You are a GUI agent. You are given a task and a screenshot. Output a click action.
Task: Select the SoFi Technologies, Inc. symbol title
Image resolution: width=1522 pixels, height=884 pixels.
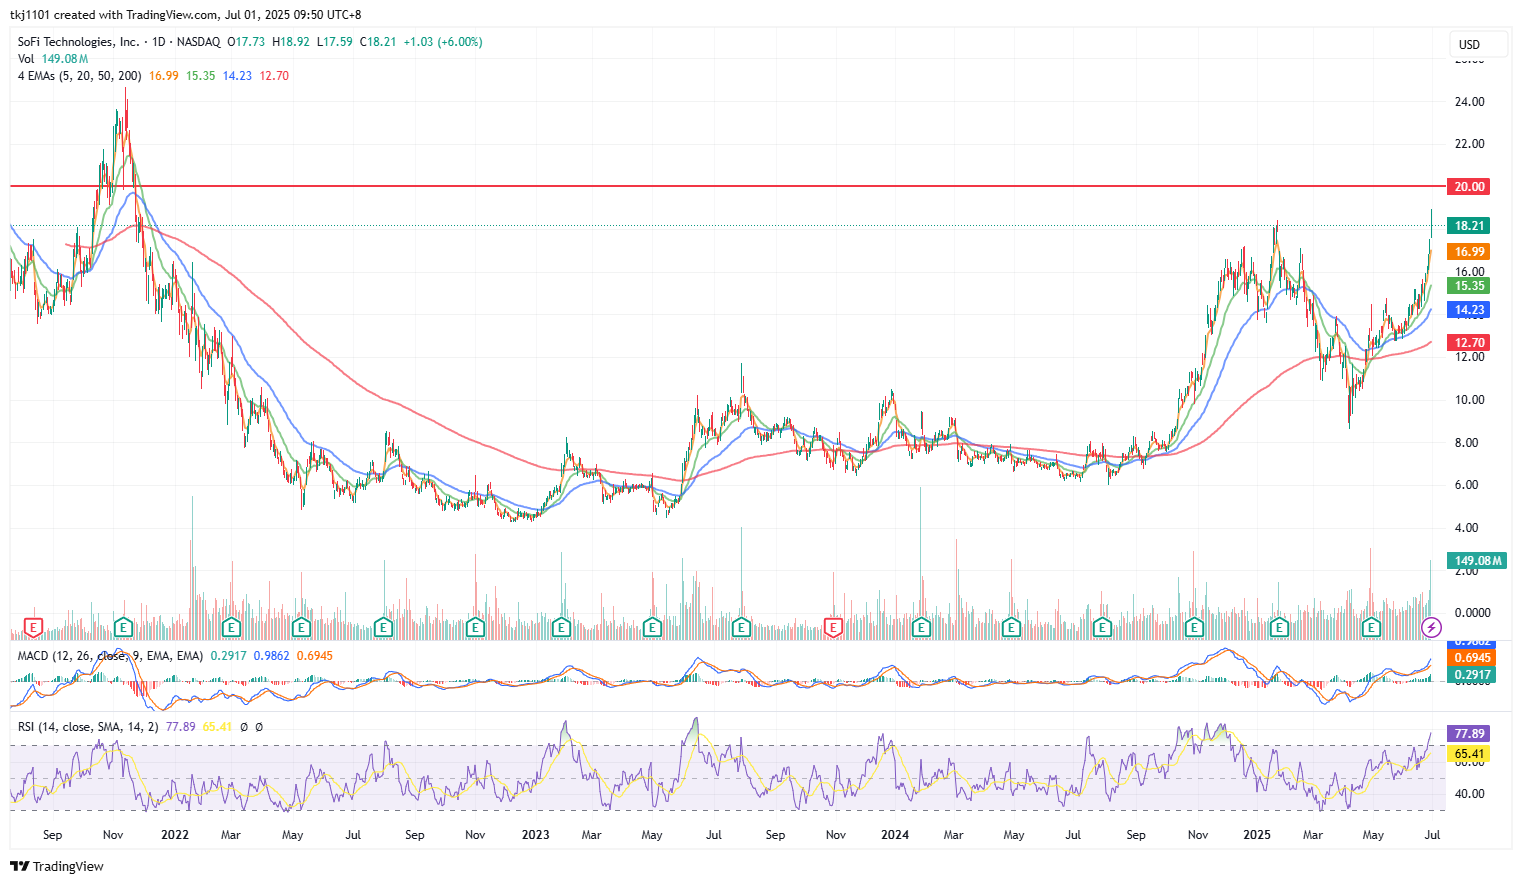point(78,42)
